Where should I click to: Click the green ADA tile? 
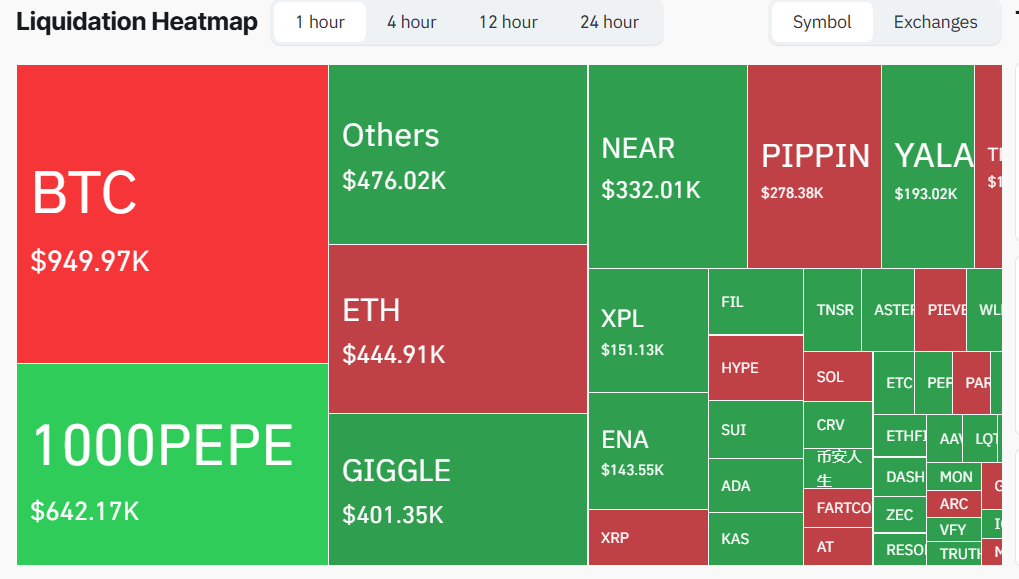pos(755,486)
